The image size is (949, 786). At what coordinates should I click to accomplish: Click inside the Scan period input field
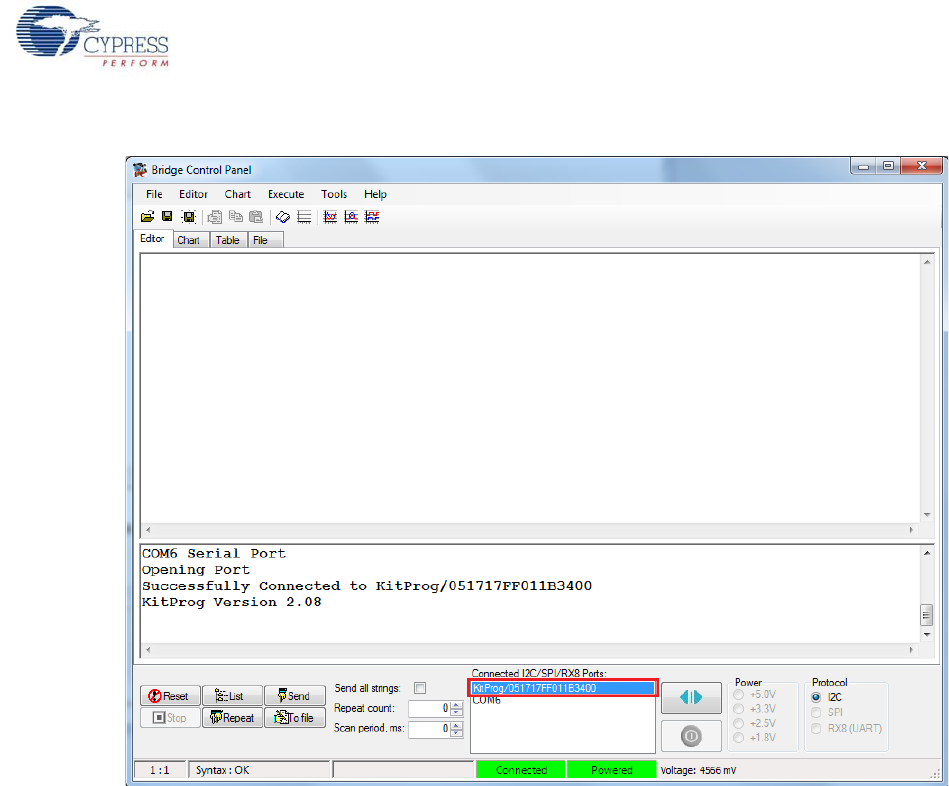click(x=429, y=729)
